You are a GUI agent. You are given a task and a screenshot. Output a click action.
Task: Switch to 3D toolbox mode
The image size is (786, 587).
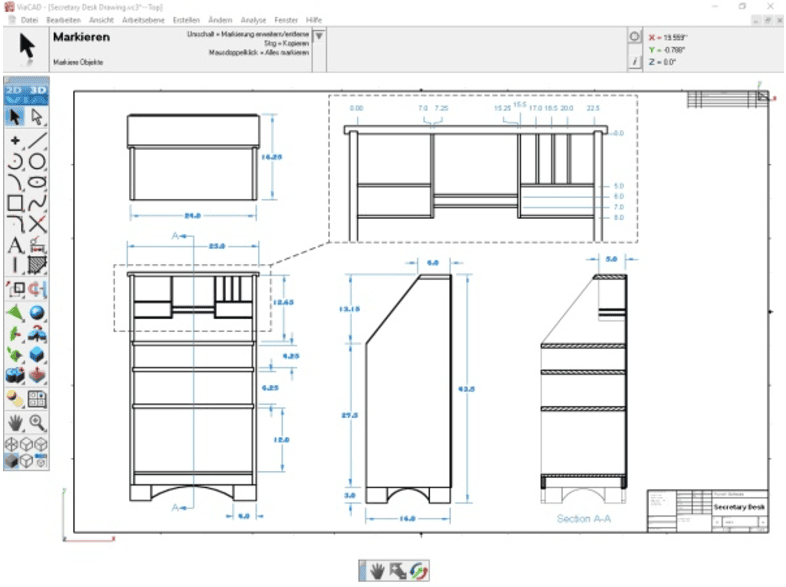(38, 90)
